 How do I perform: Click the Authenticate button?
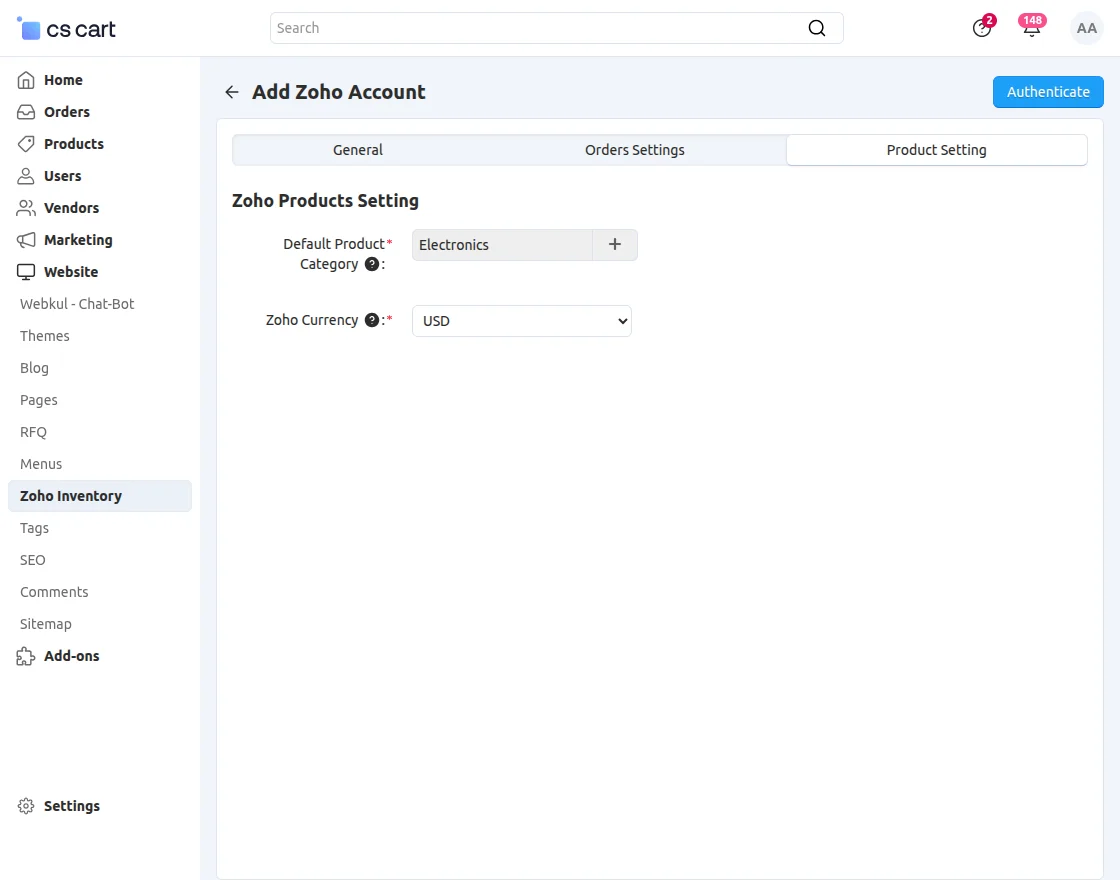pyautogui.click(x=1048, y=92)
